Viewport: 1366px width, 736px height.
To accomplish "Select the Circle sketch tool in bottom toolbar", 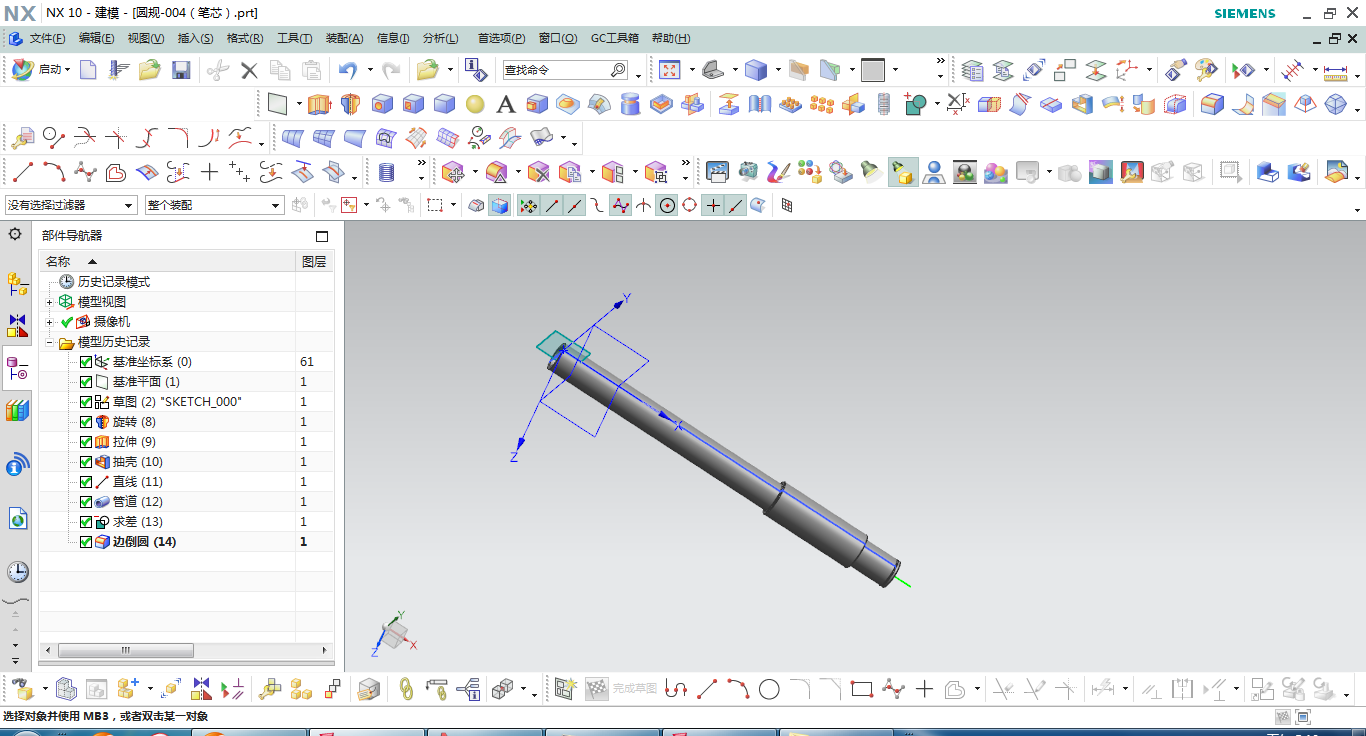I will (769, 689).
